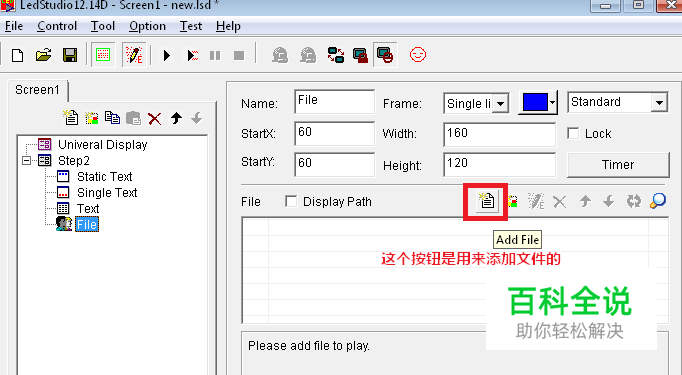Image resolution: width=682 pixels, height=375 pixels.
Task: Select the Text tree item
Action: click(88, 208)
